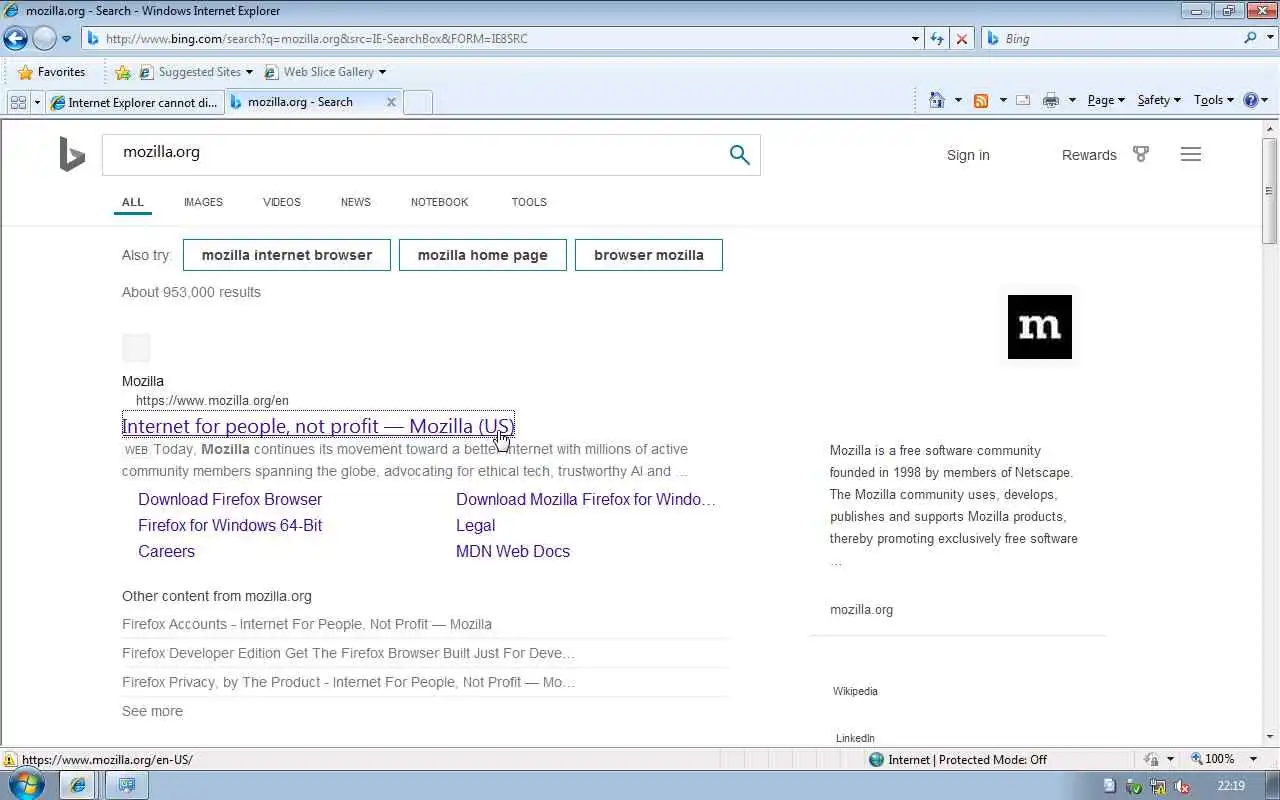Open Suggested Sites dropdown
The height and width of the screenshot is (800, 1280).
(197, 72)
